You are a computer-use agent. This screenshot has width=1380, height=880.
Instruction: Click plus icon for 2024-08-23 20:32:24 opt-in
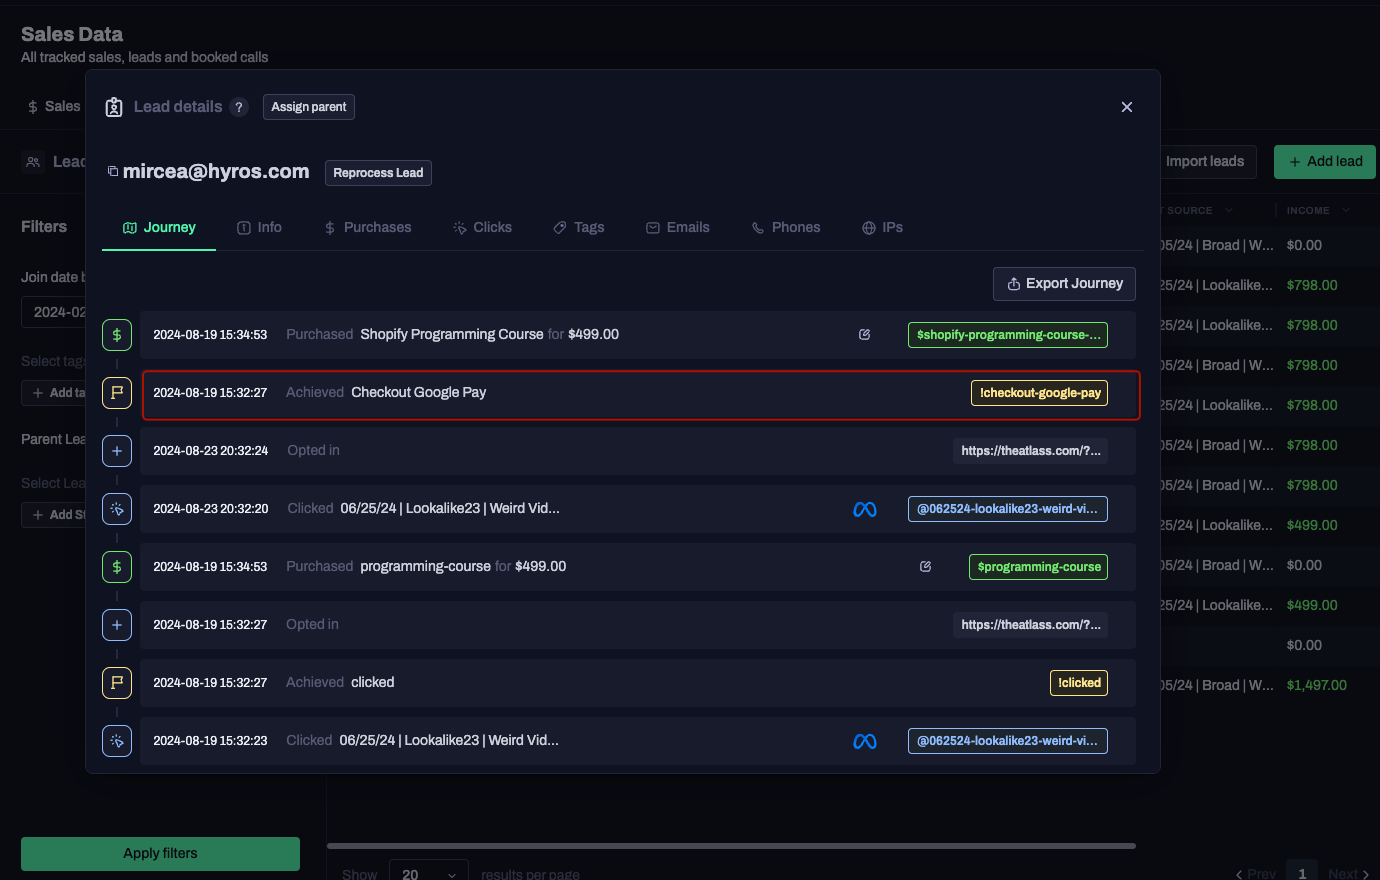117,451
